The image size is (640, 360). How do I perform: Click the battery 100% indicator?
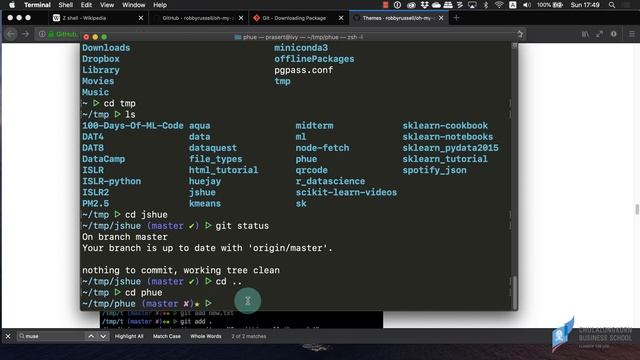click(550, 5)
